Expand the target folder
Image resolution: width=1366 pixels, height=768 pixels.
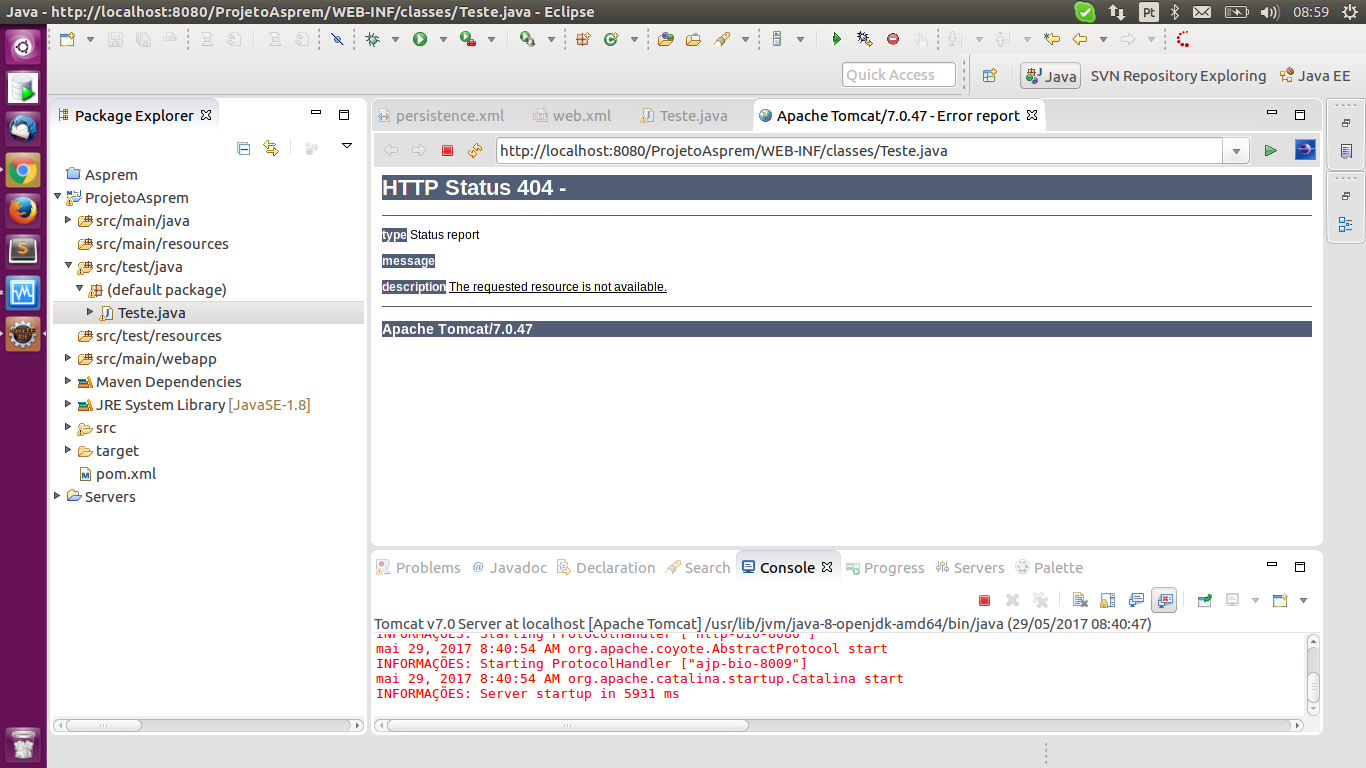click(68, 450)
